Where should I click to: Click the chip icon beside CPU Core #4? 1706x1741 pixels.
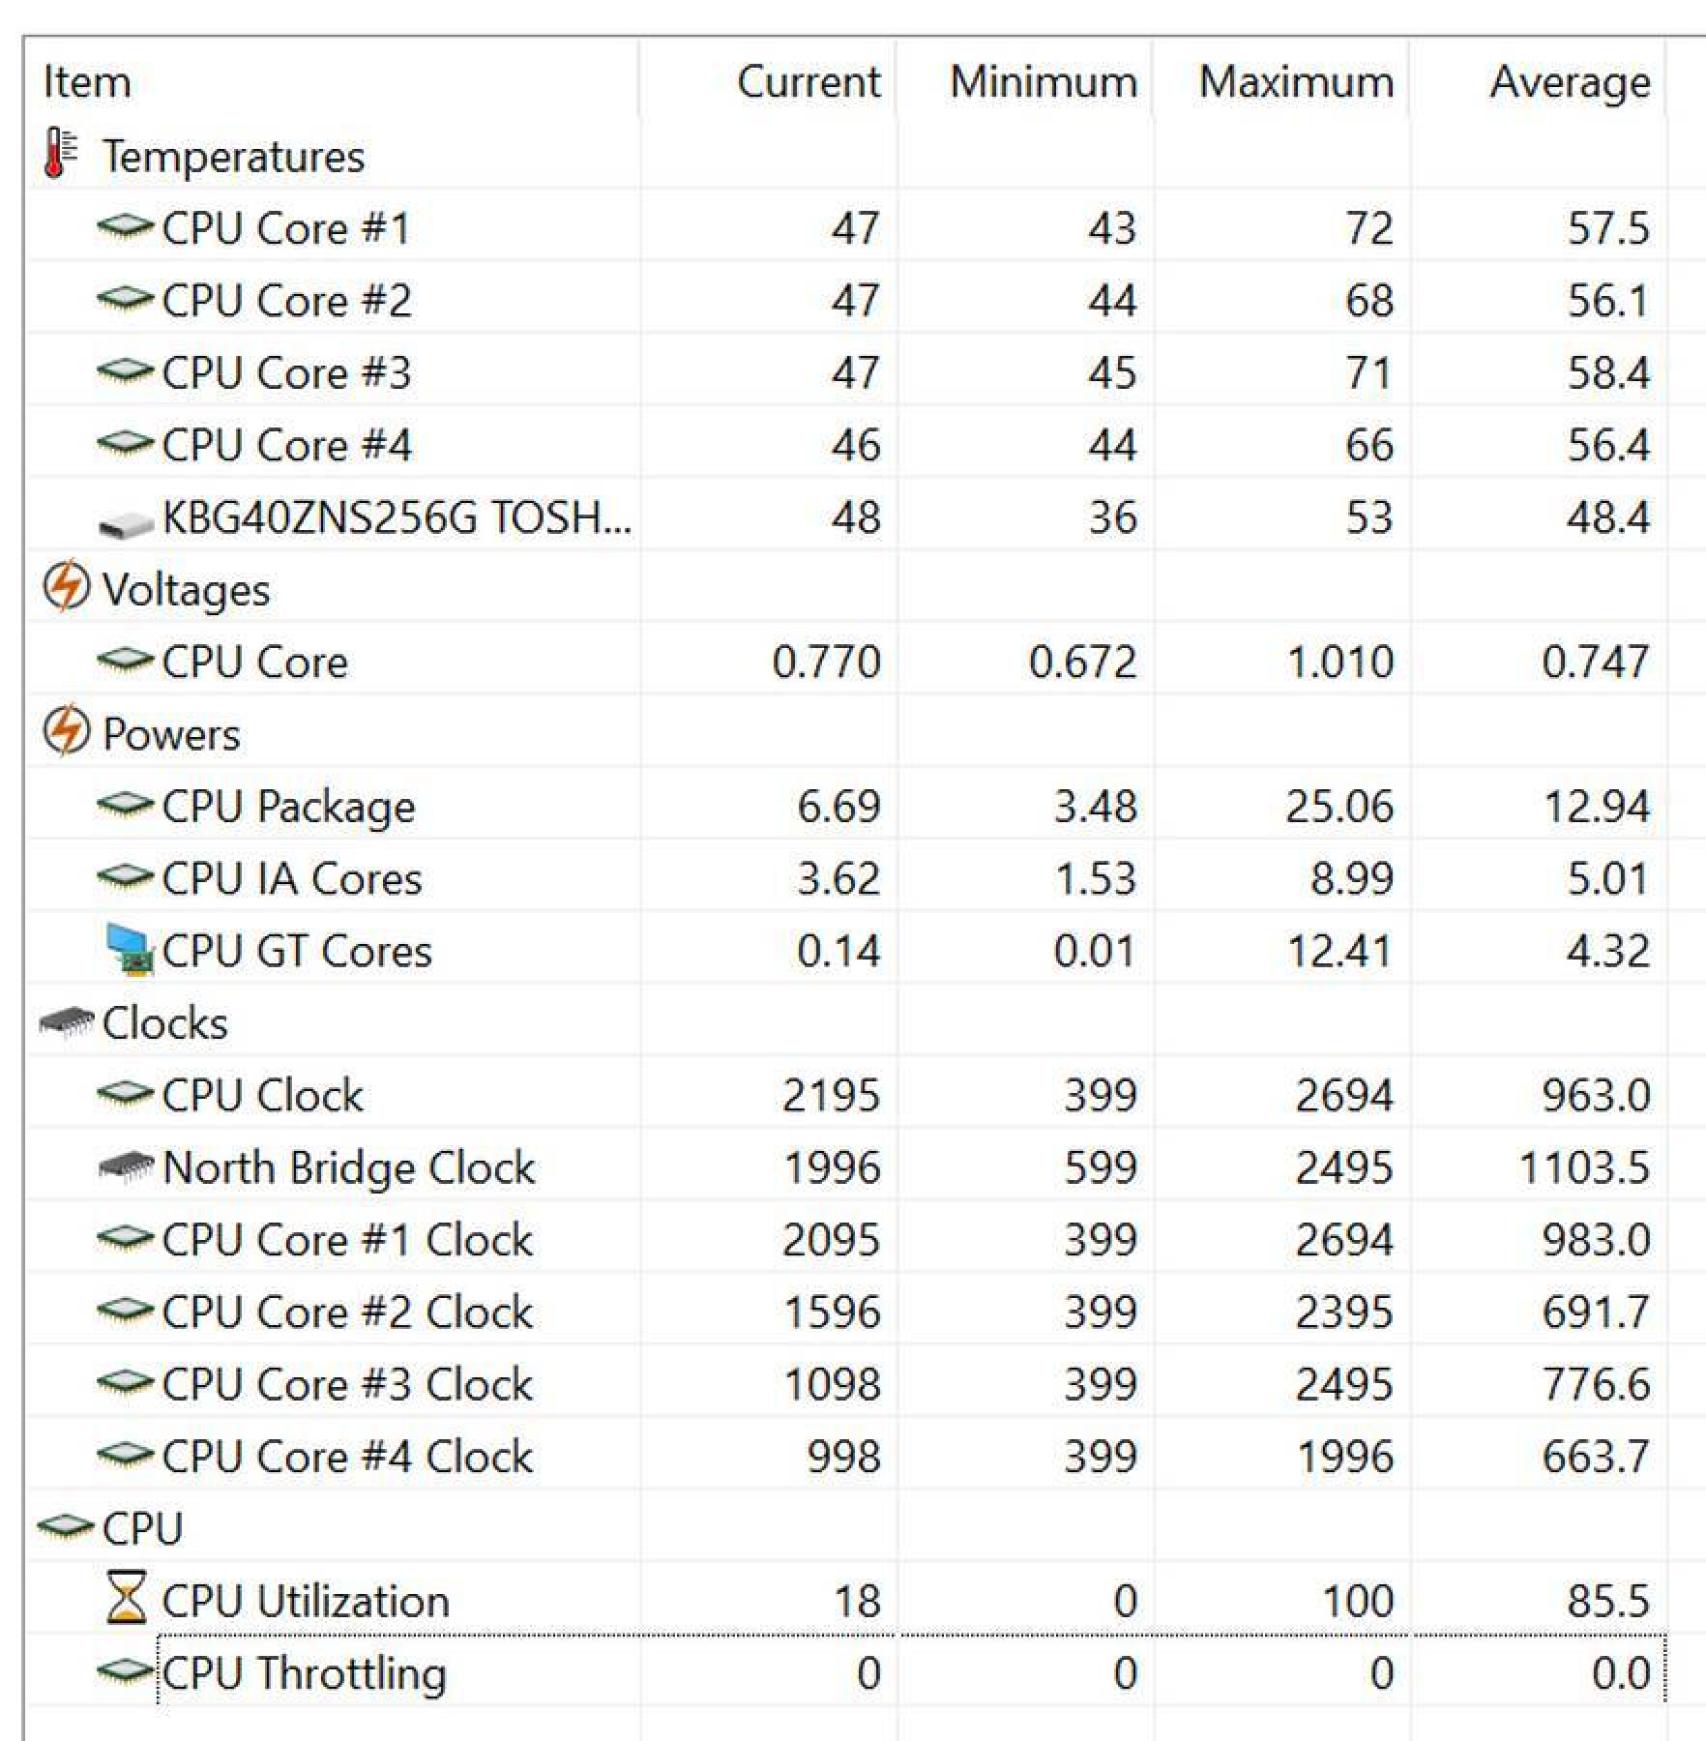[x=126, y=443]
